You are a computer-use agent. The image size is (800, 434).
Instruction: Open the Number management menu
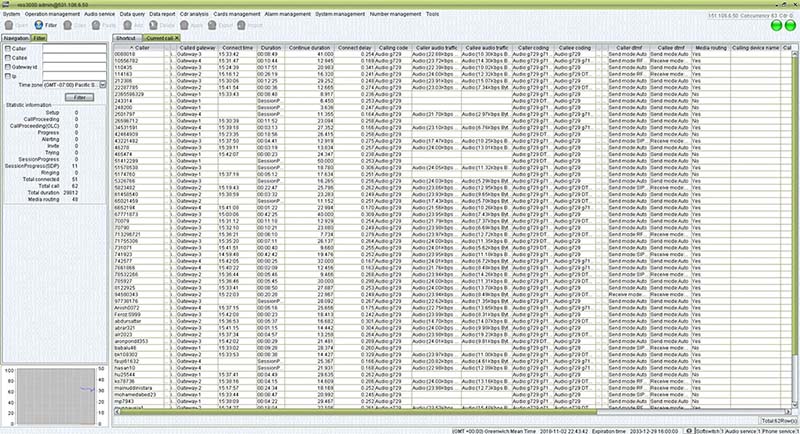(395, 14)
